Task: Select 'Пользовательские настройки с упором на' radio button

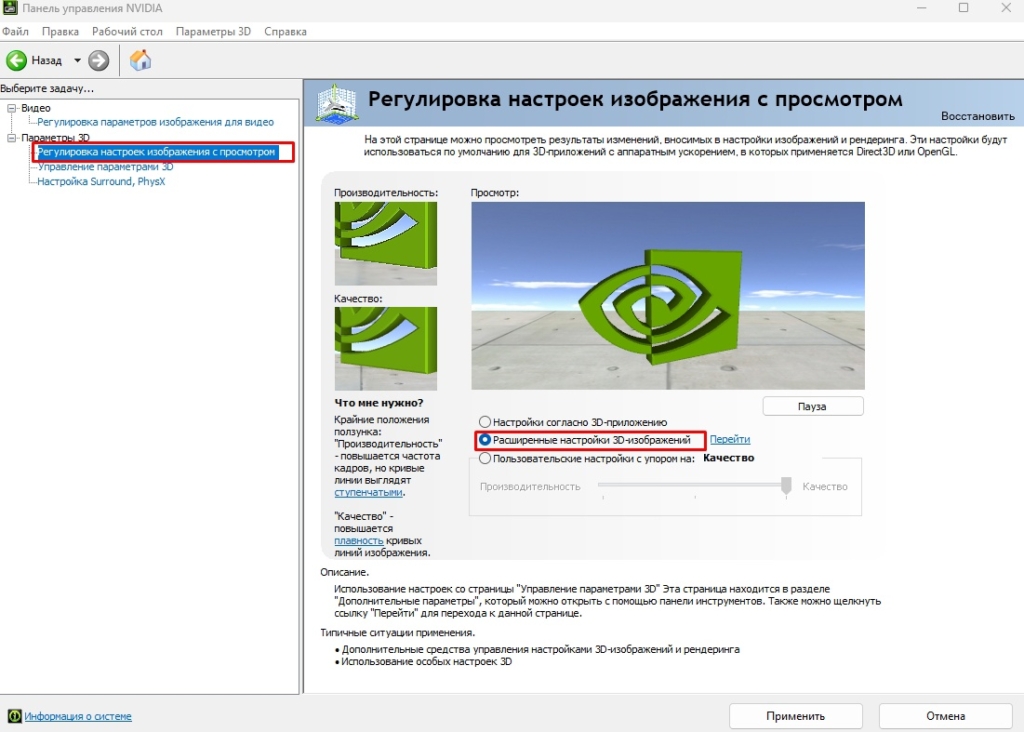Action: coord(485,458)
